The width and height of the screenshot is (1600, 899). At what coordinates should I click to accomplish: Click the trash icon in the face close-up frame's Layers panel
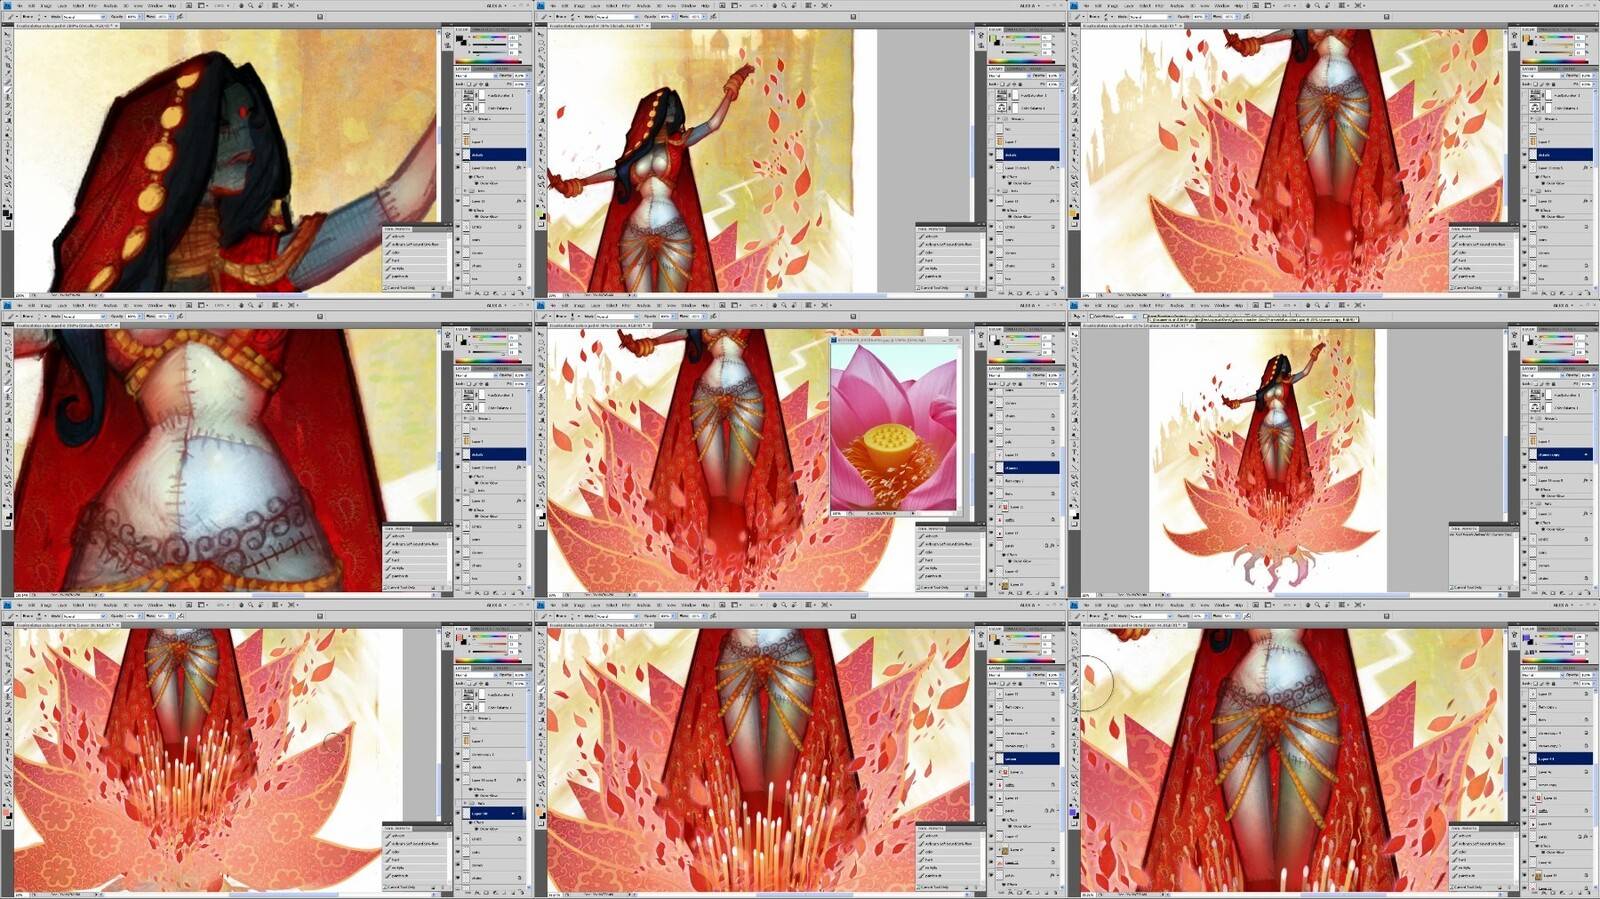pos(521,293)
